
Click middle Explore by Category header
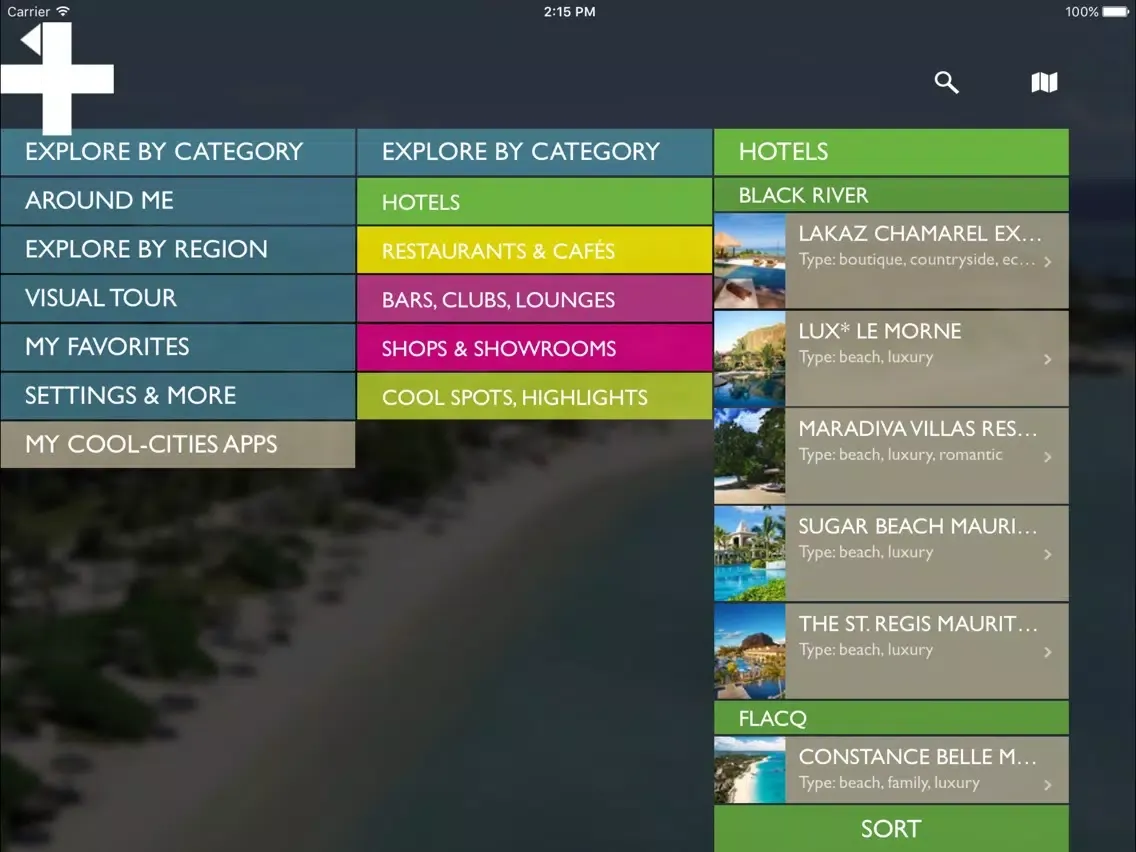coord(535,152)
